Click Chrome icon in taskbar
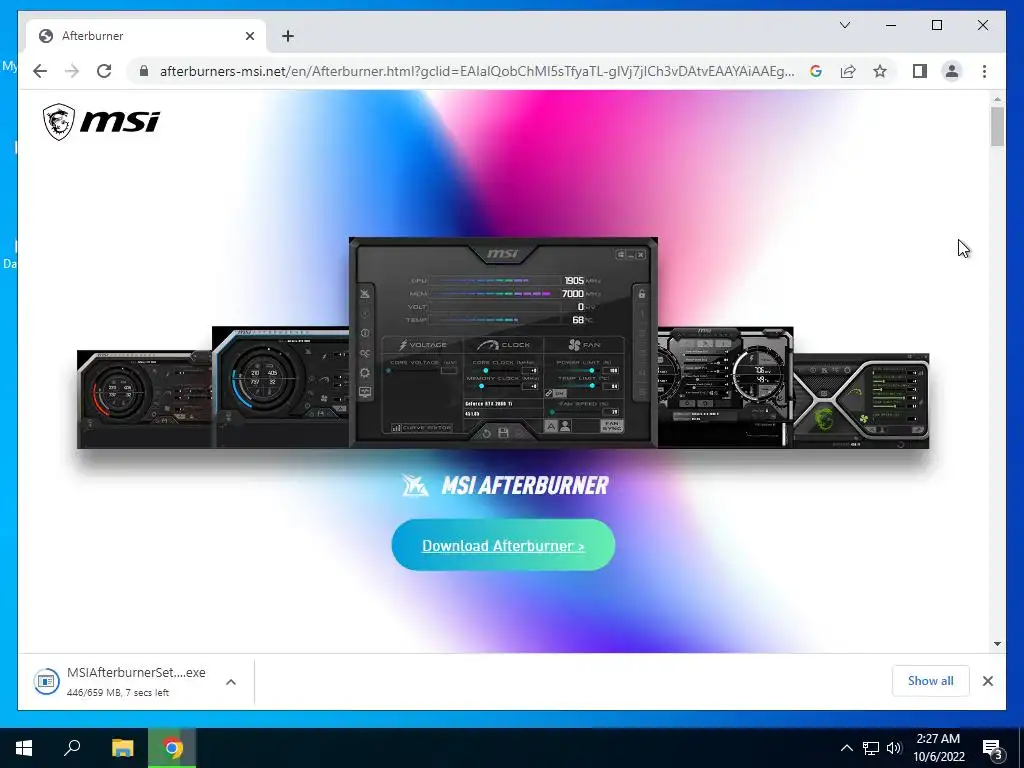The image size is (1024, 768). (x=172, y=748)
